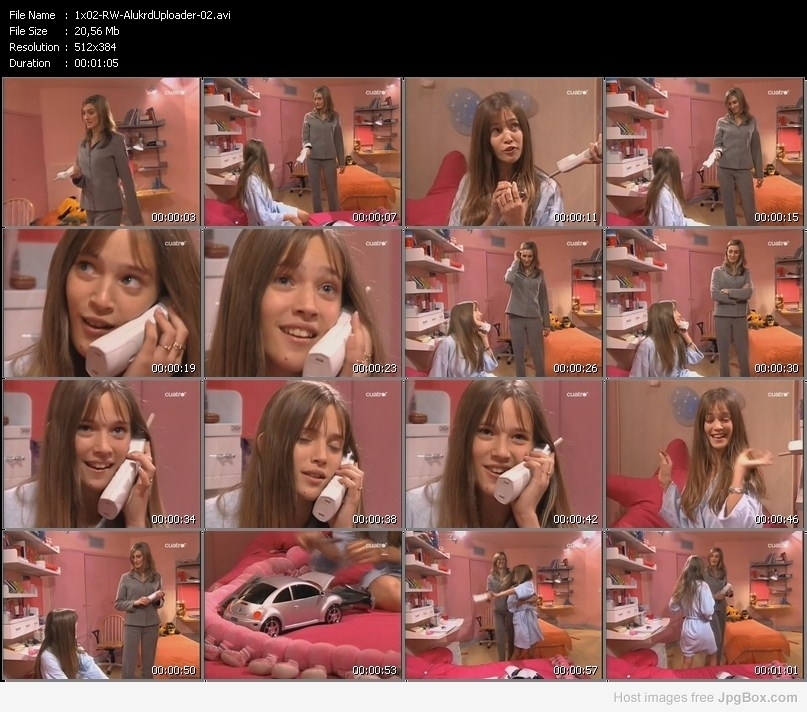The image size is (807, 712).
Task: Open the last thumbnail stamped 00:01:01
Action: (x=705, y=605)
